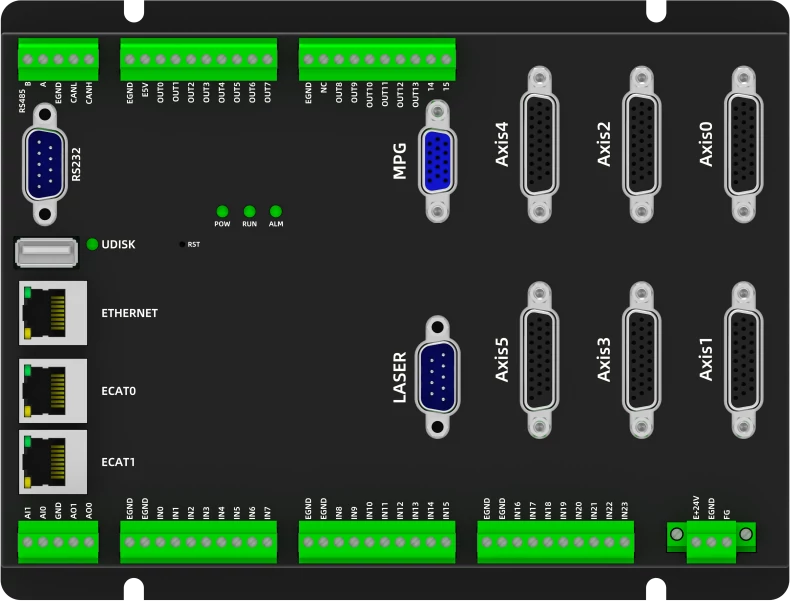Click the POW status LED

click(x=222, y=211)
